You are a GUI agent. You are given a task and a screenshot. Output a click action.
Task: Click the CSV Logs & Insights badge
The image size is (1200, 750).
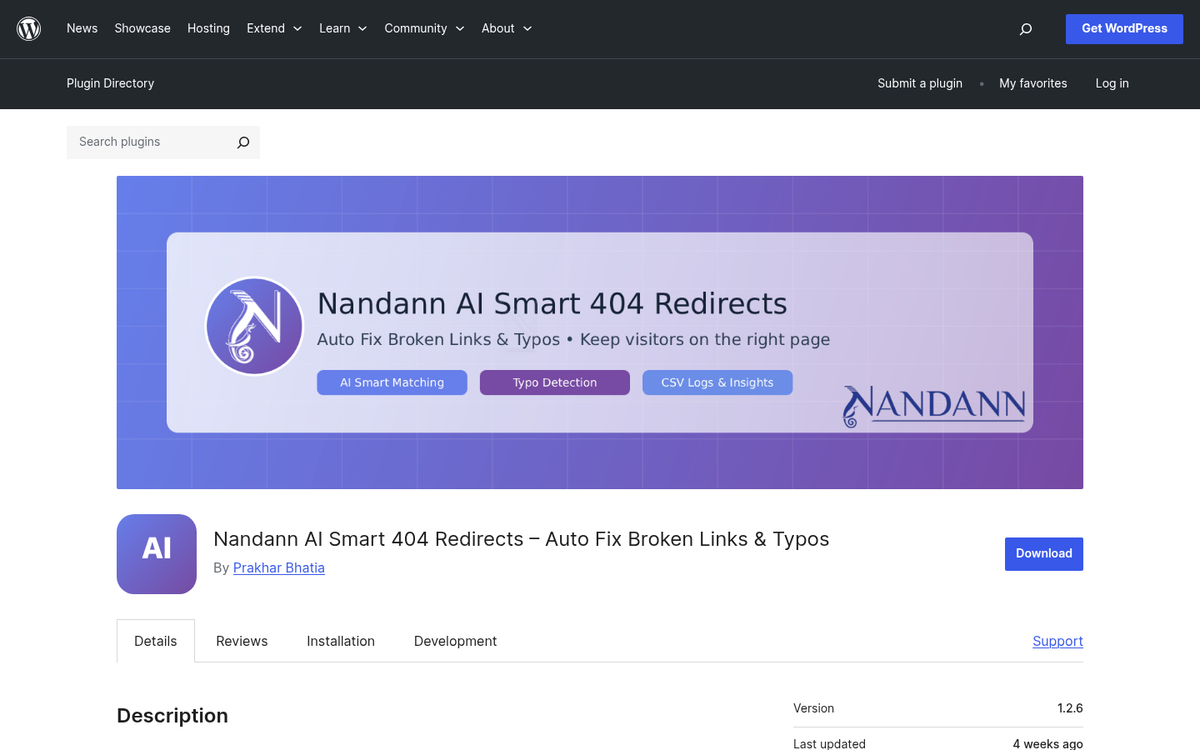(x=717, y=382)
